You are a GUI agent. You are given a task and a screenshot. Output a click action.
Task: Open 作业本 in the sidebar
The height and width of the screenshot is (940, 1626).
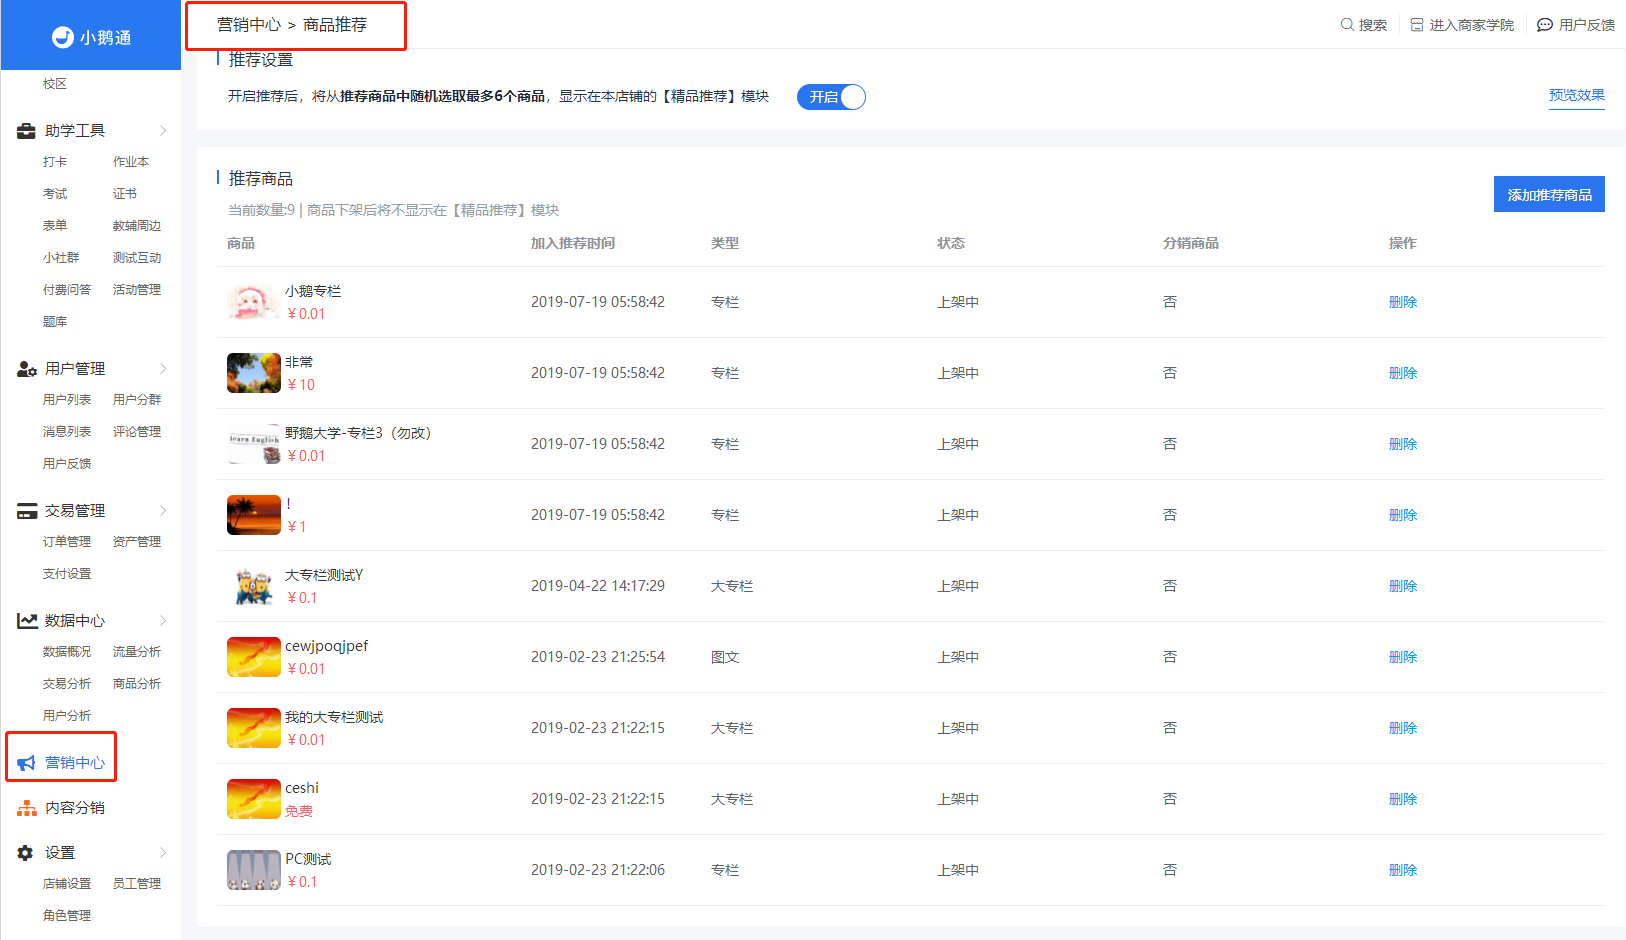pyautogui.click(x=131, y=162)
